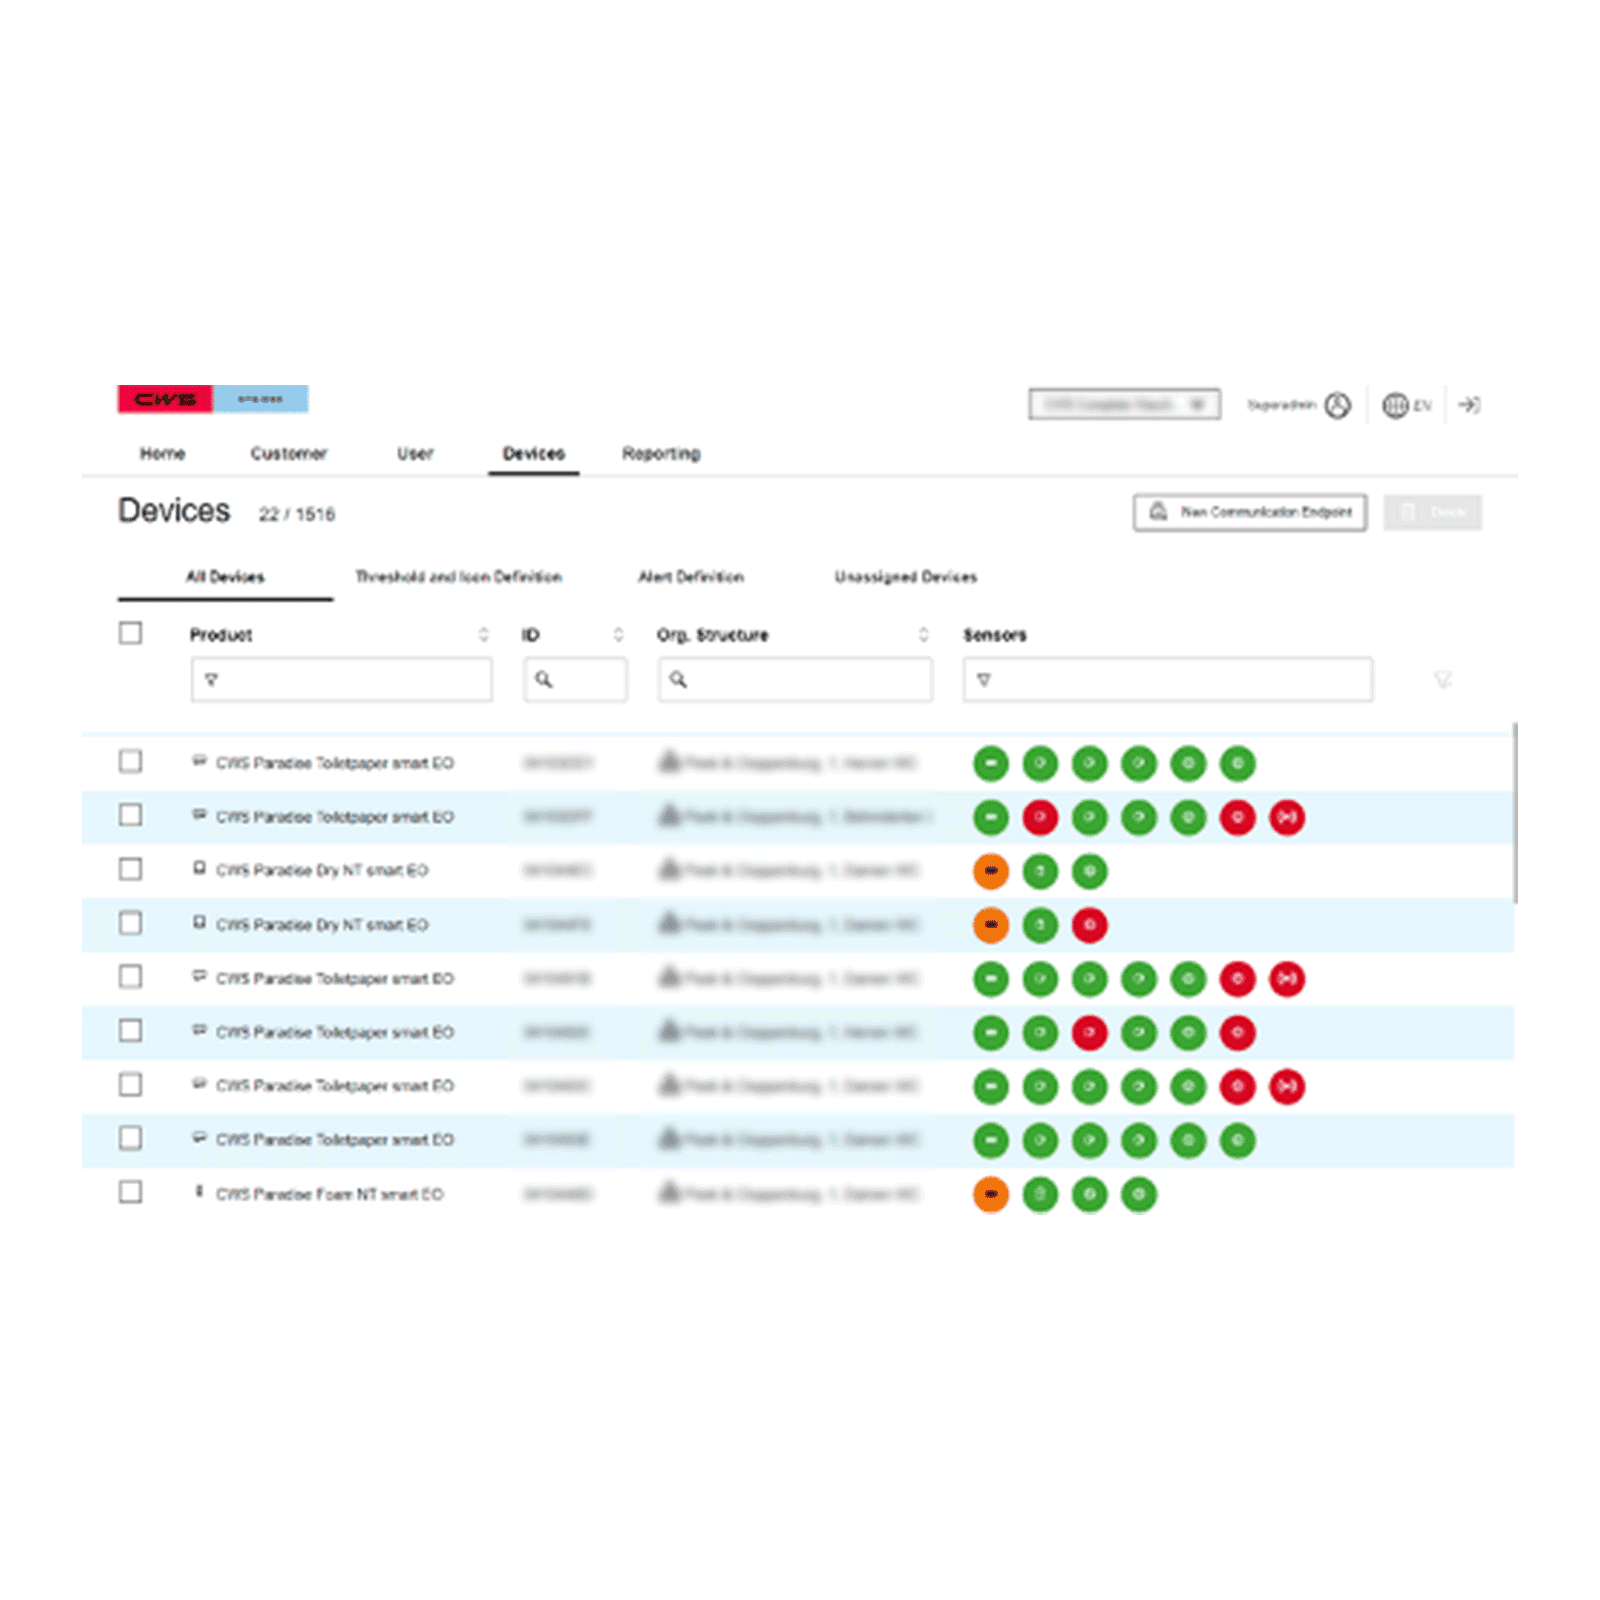Click the greyed-out Delete button

click(x=1433, y=512)
